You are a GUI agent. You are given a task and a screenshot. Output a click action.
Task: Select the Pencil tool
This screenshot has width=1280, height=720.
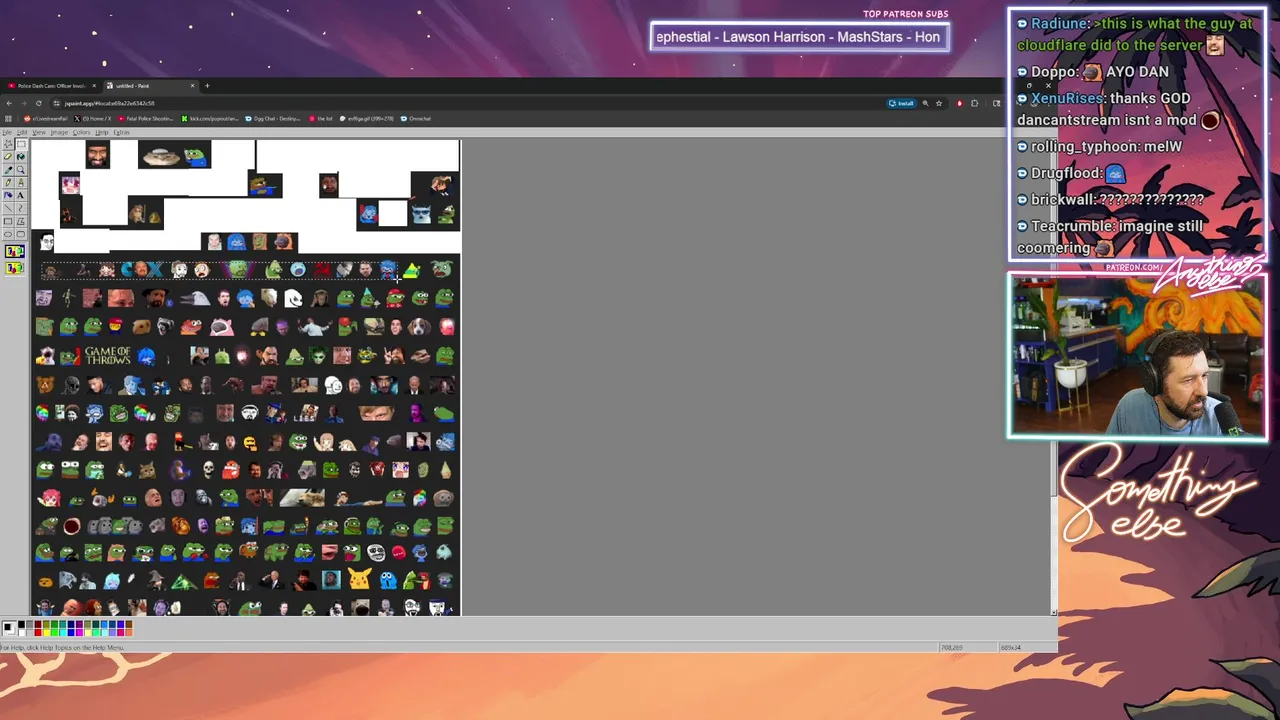click(8, 183)
